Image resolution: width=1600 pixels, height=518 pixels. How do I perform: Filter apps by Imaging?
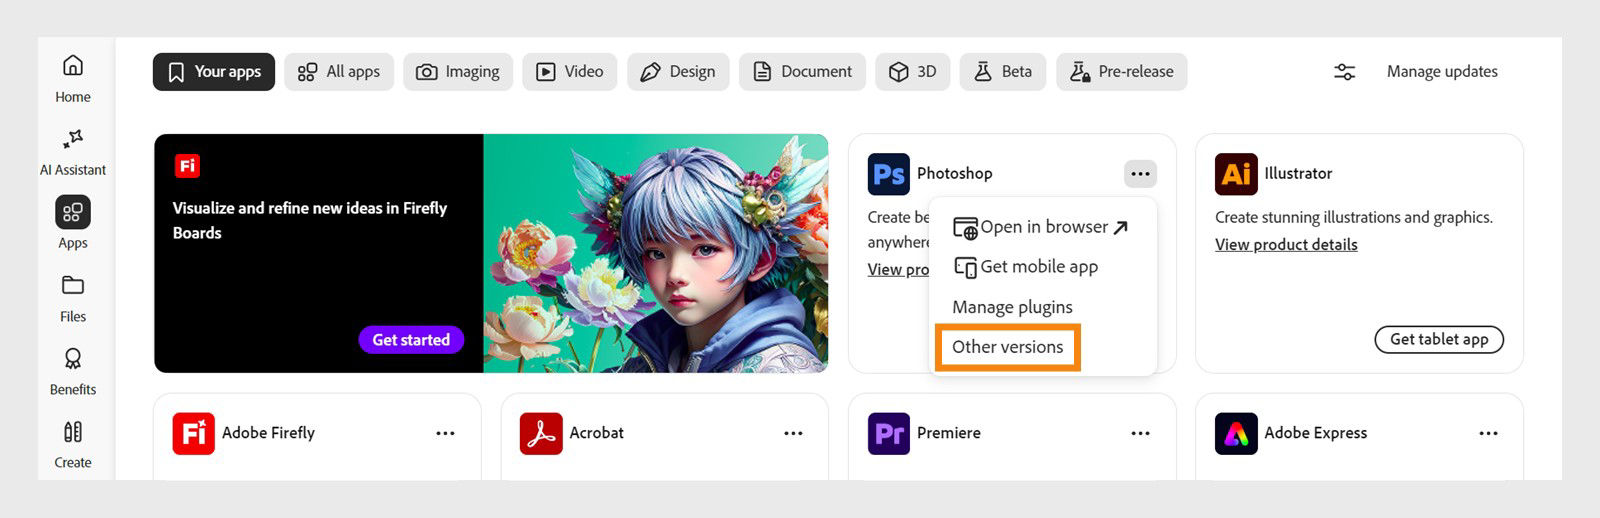pyautogui.click(x=458, y=72)
